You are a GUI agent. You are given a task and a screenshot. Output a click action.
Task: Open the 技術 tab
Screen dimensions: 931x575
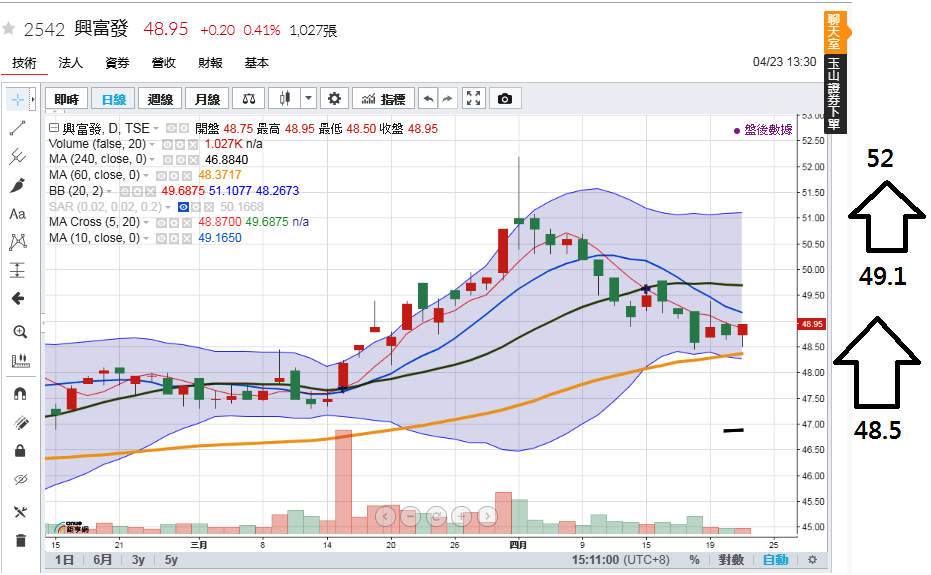[x=24, y=63]
